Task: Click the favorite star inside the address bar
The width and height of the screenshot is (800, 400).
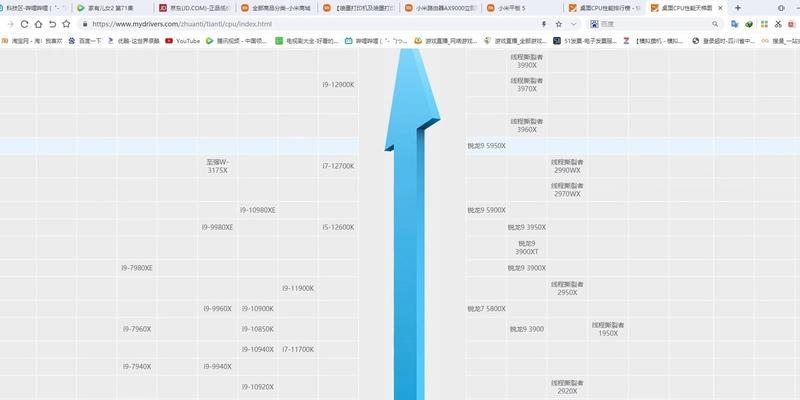Action: 559,24
